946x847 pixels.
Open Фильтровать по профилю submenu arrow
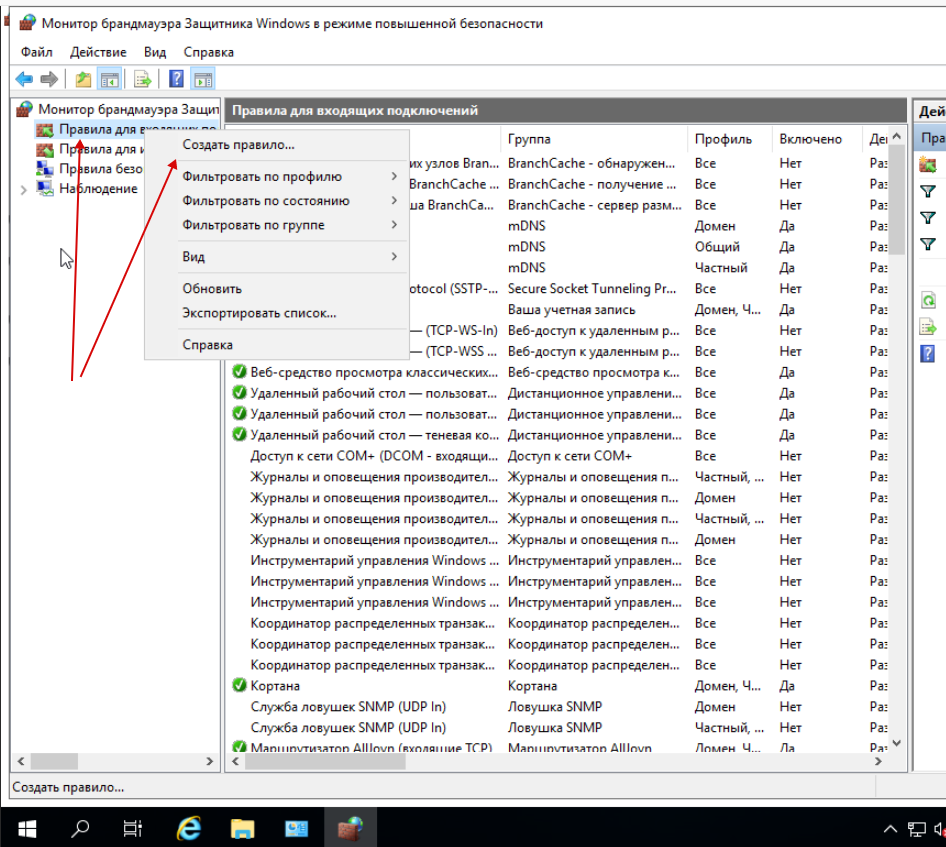pos(394,176)
